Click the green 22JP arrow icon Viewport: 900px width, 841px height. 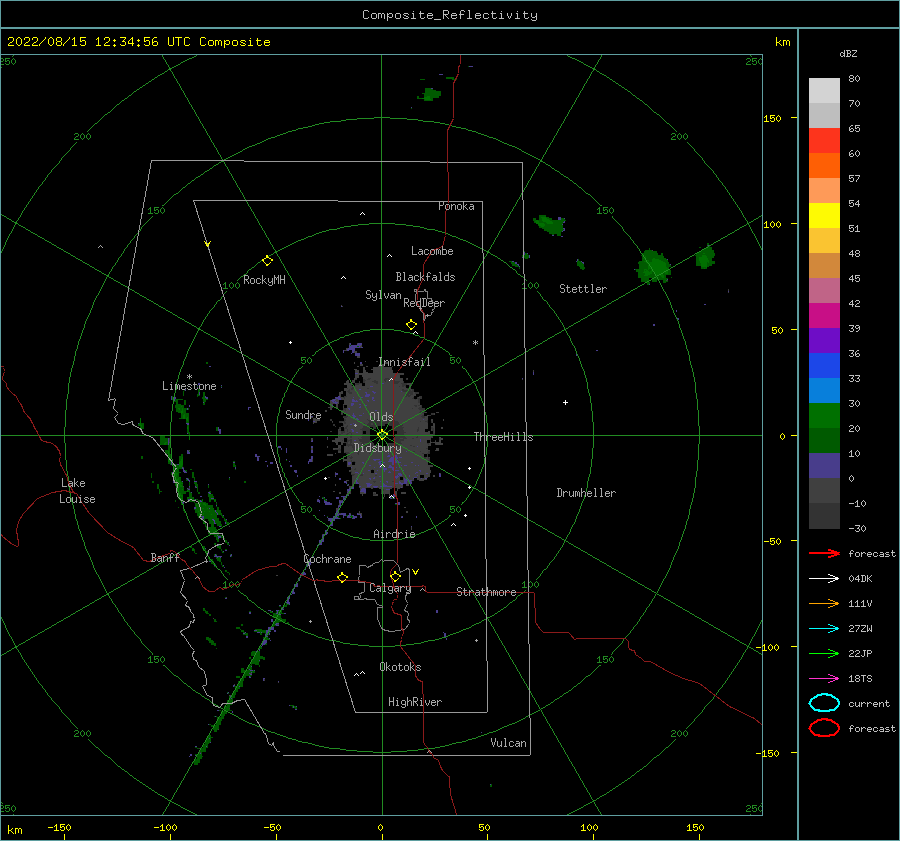pyautogui.click(x=824, y=653)
